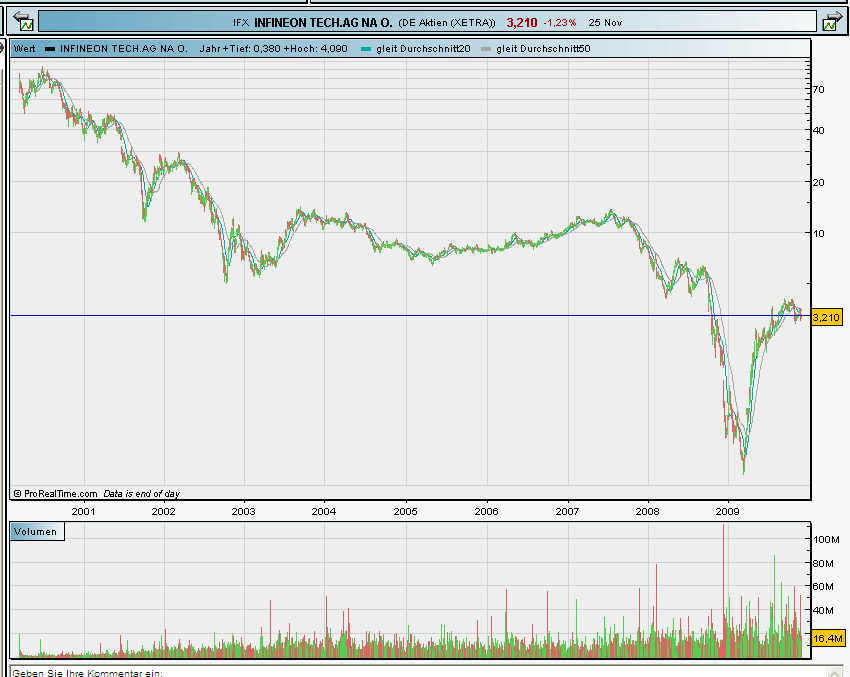This screenshot has width=850, height=677.
Task: Click the 2007 year label
Action: pyautogui.click(x=568, y=512)
